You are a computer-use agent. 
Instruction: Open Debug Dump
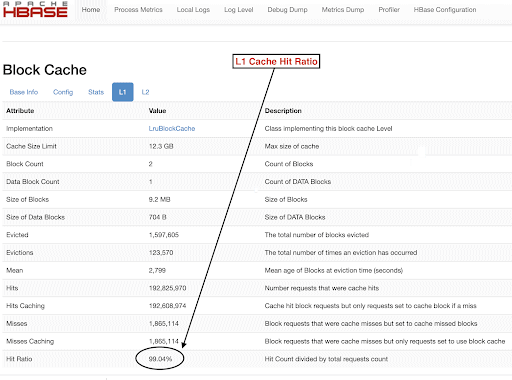[x=287, y=10]
